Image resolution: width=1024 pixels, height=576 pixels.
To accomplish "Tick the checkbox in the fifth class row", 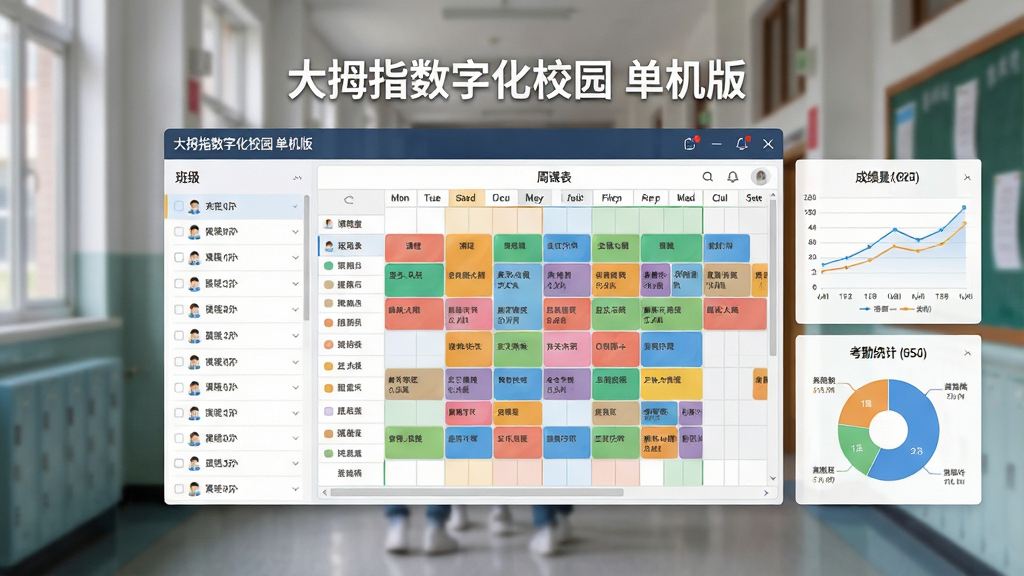I will [178, 310].
